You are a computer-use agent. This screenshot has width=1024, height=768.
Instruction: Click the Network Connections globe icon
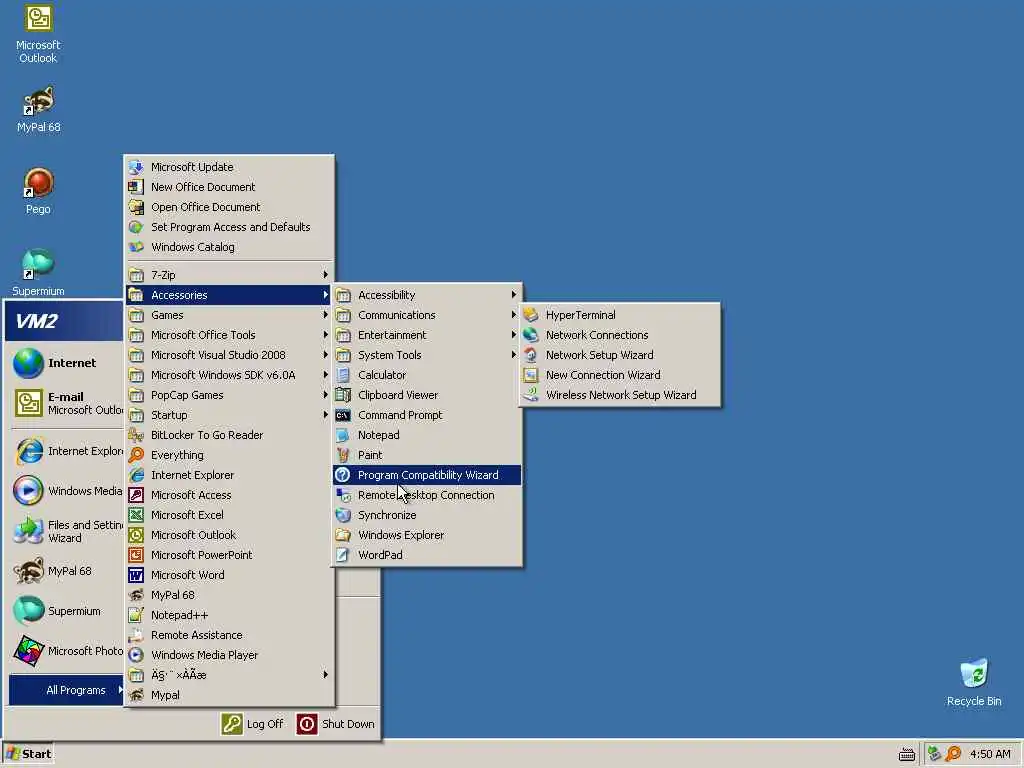click(531, 335)
